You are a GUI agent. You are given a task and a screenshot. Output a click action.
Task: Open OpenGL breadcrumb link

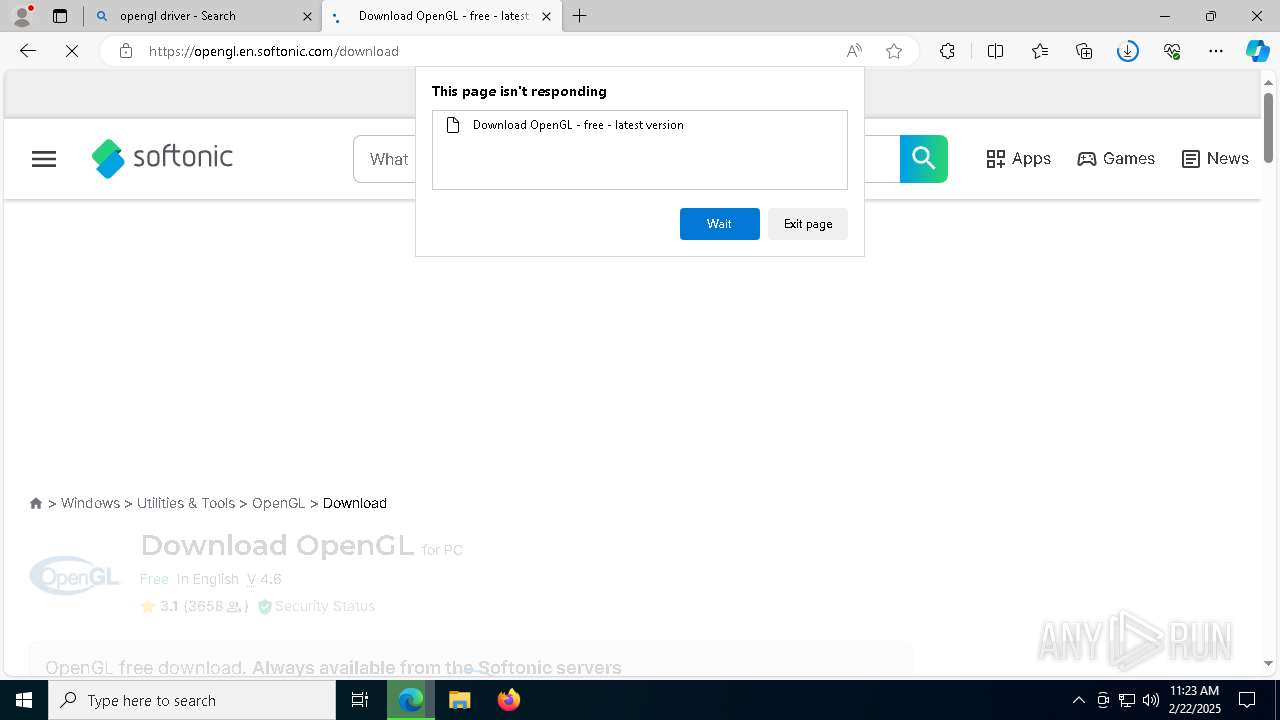click(278, 503)
